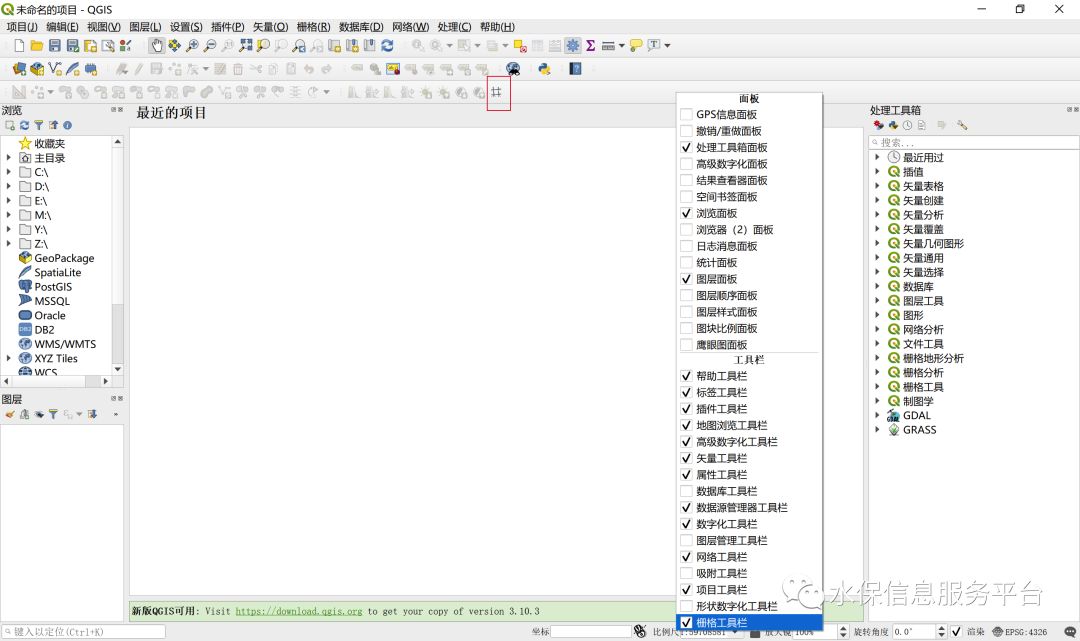Expand the 矢量分析 toolbox group
The width and height of the screenshot is (1080, 641).
pyautogui.click(x=878, y=215)
